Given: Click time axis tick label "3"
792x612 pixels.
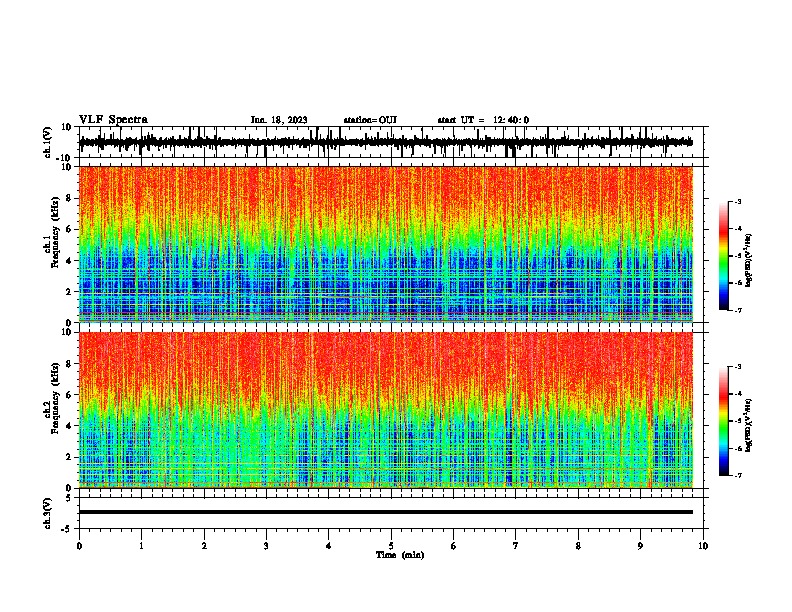Looking at the screenshot, I should click(x=266, y=546).
